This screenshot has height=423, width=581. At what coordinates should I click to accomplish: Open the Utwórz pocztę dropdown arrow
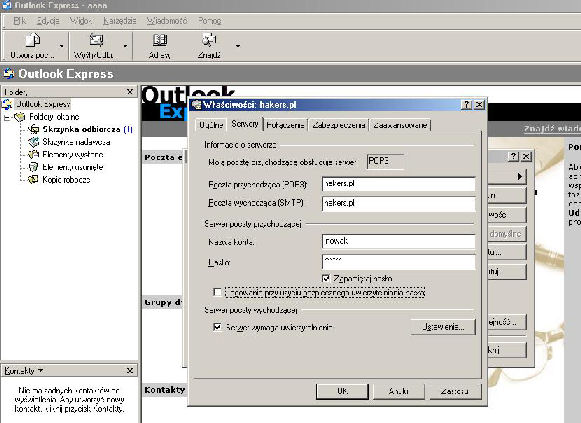[62, 46]
